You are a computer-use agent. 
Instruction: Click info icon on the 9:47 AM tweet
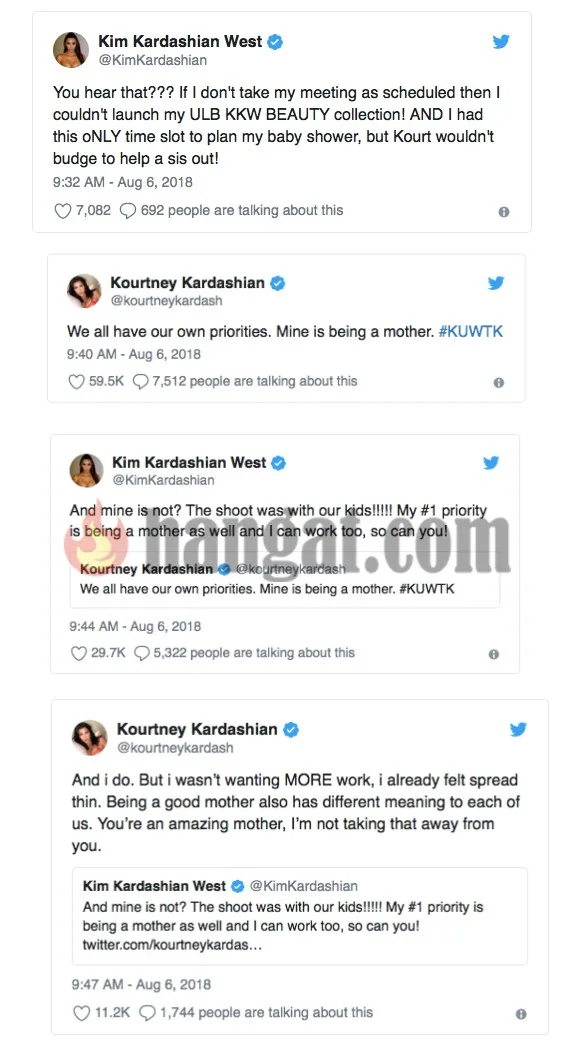521,1014
